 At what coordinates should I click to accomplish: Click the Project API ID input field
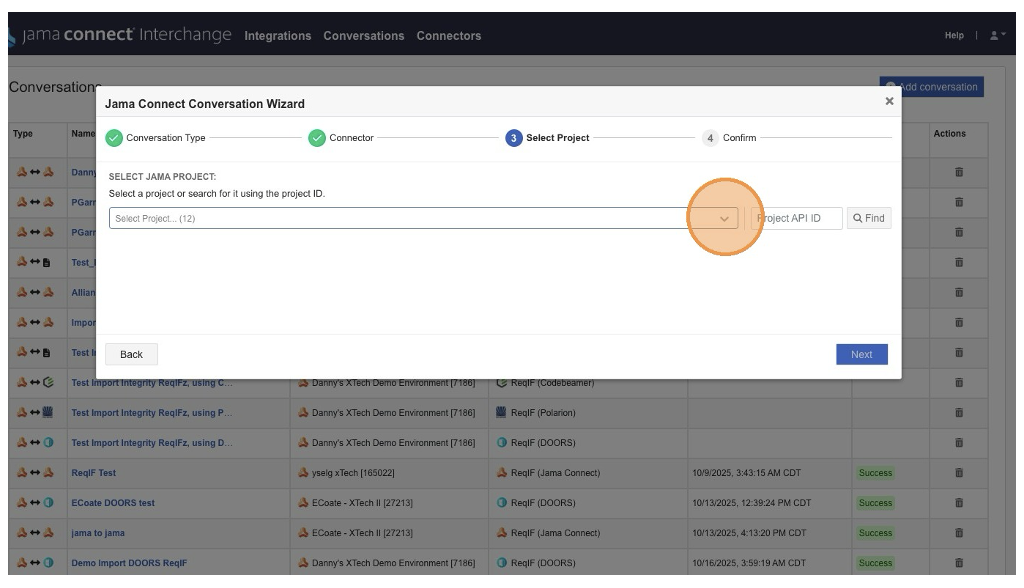point(796,218)
